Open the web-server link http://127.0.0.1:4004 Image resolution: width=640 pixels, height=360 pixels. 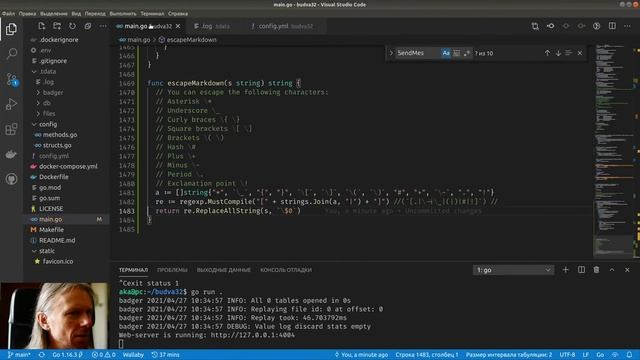coord(253,335)
